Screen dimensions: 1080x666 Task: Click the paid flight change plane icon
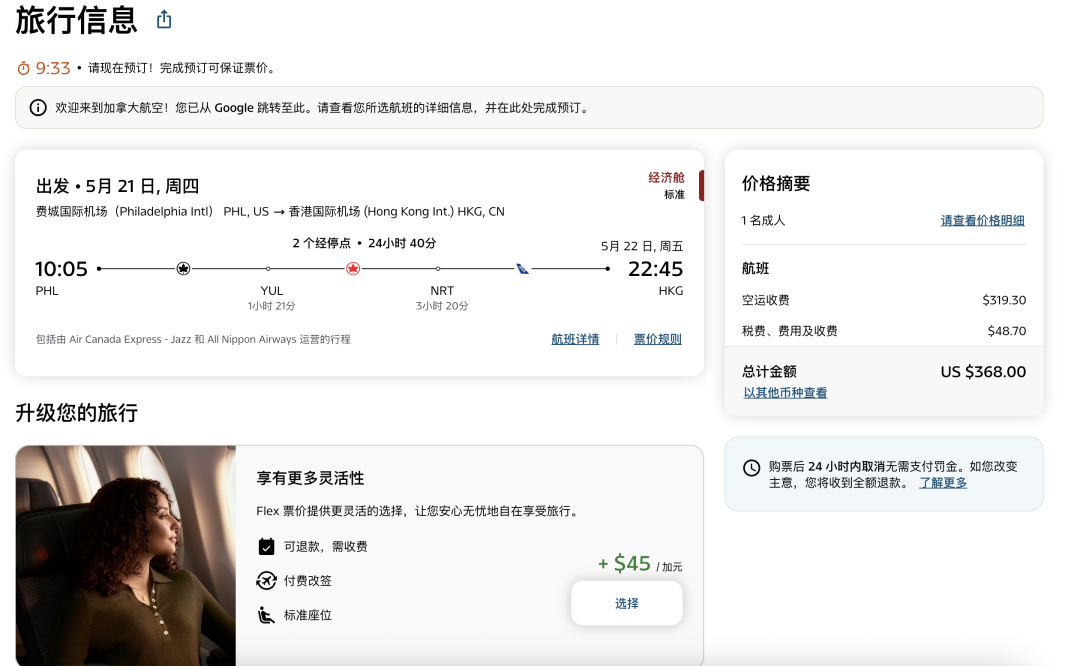click(266, 581)
